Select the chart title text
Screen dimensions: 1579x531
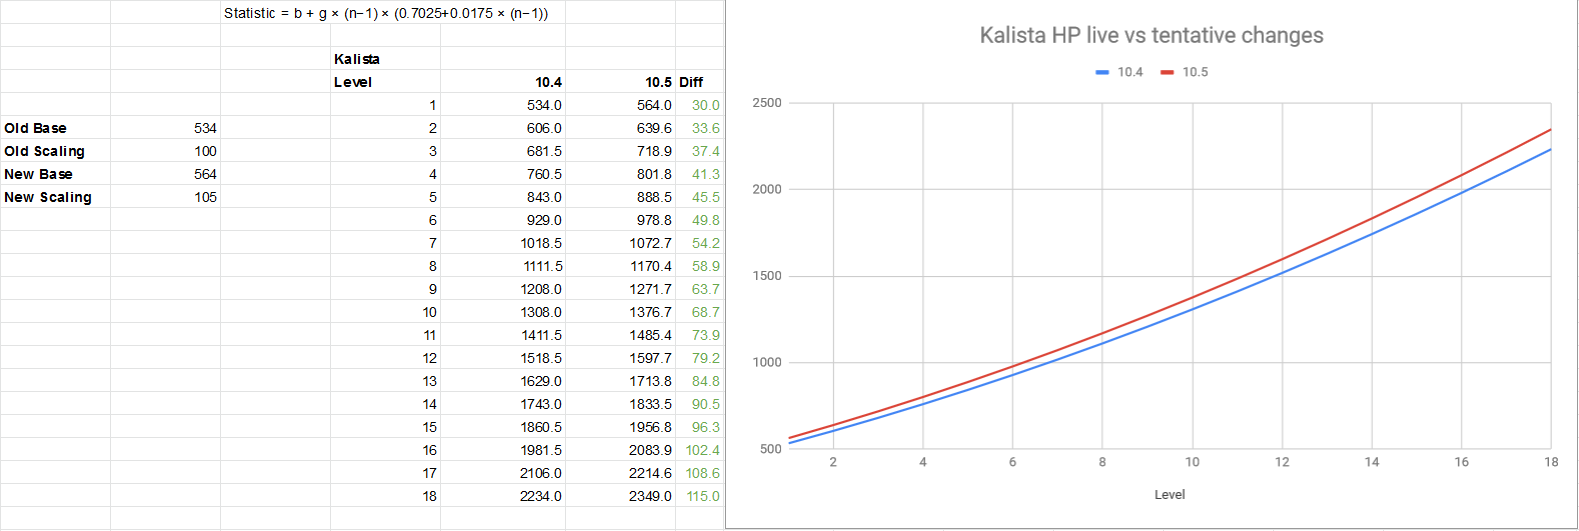[x=1151, y=35]
